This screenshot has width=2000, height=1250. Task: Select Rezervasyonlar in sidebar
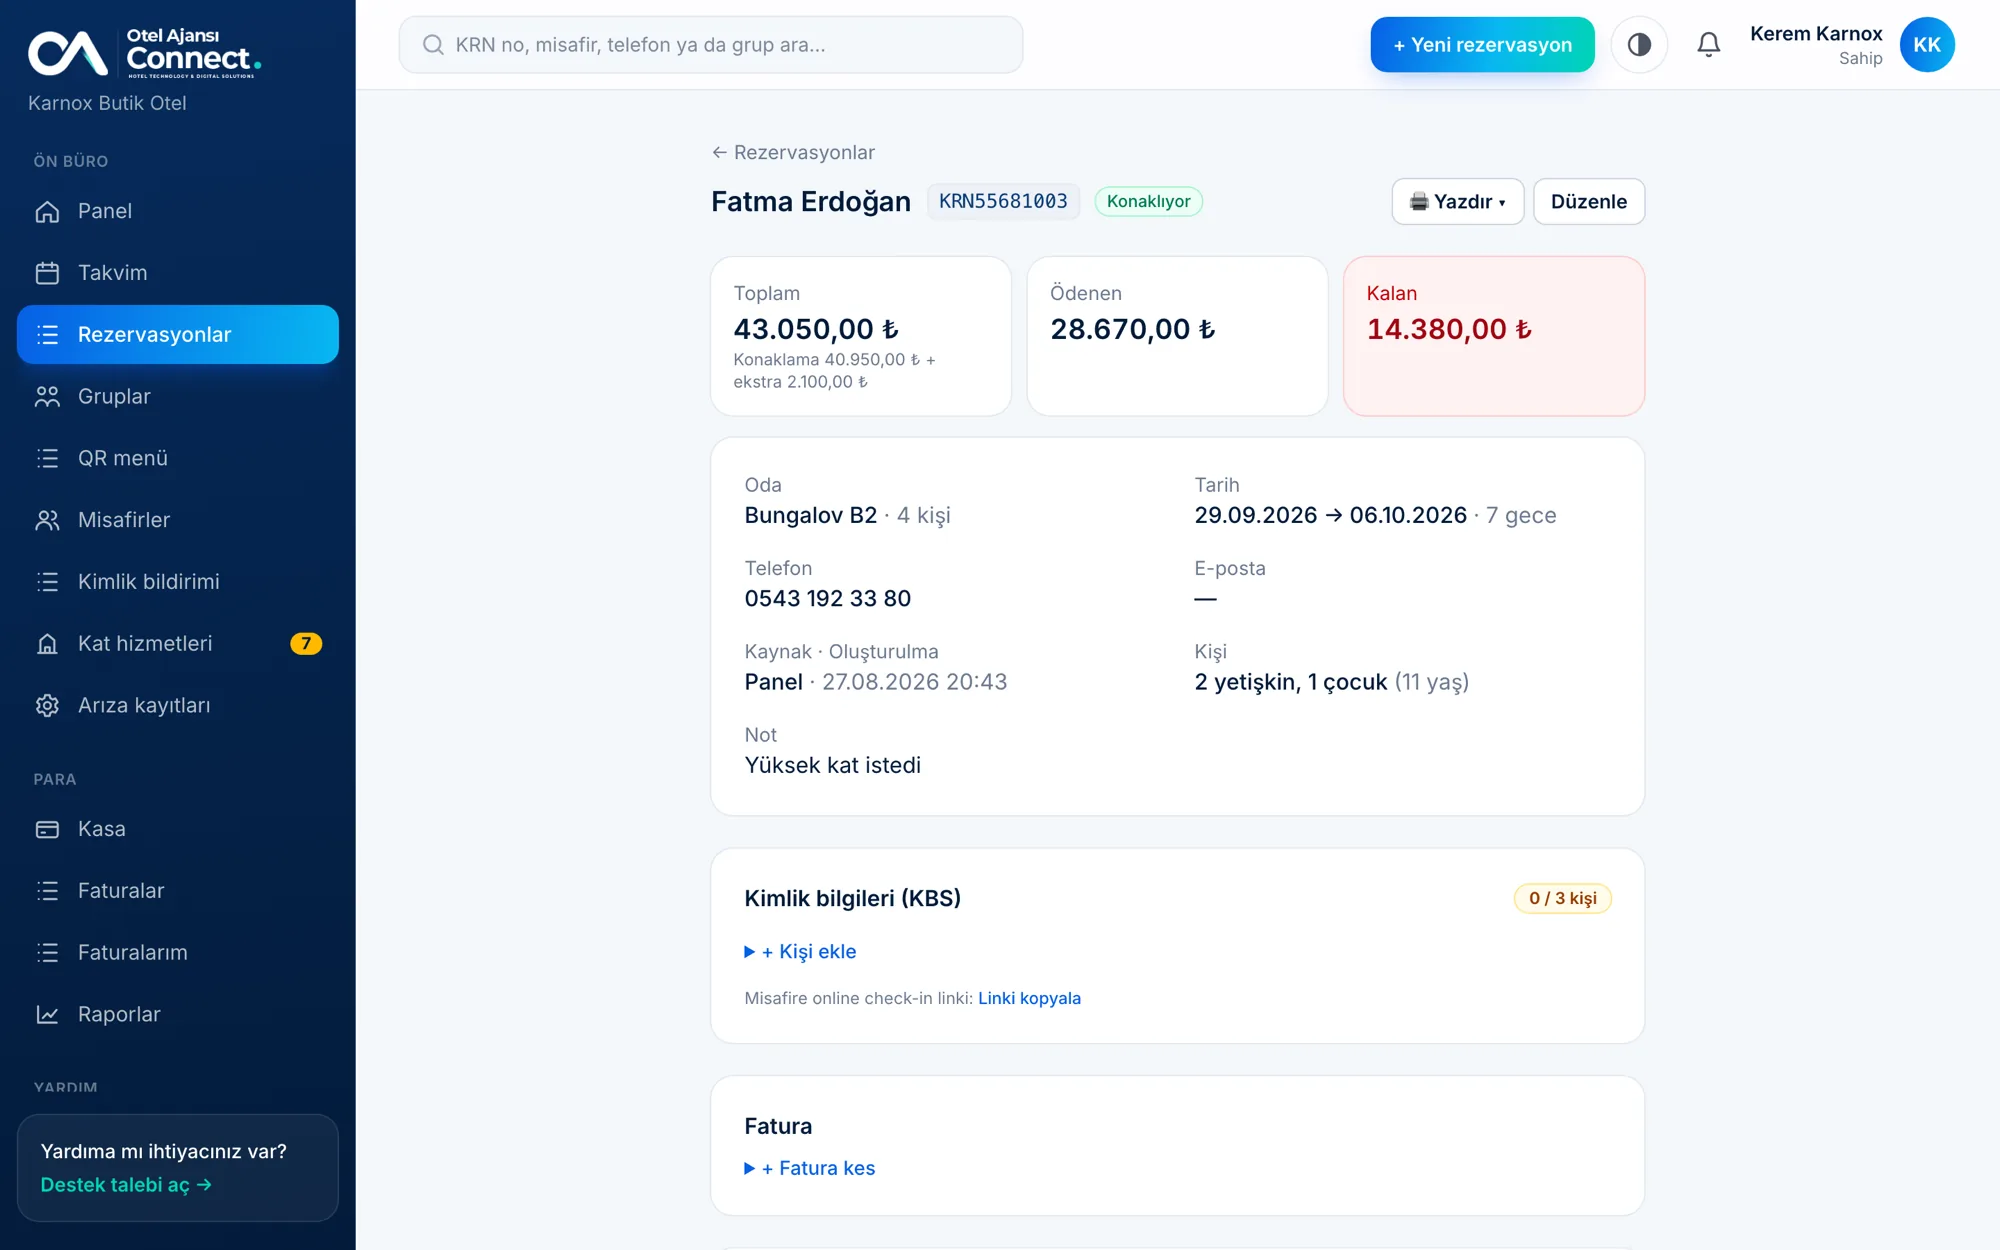point(178,334)
